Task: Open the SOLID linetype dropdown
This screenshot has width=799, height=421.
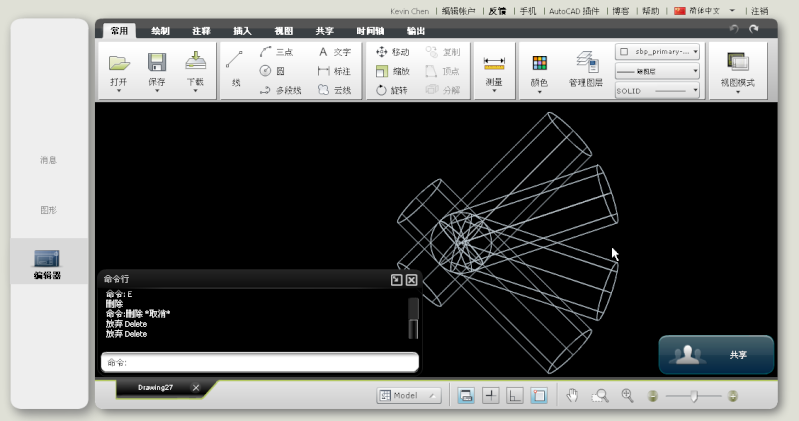Action: (657, 91)
